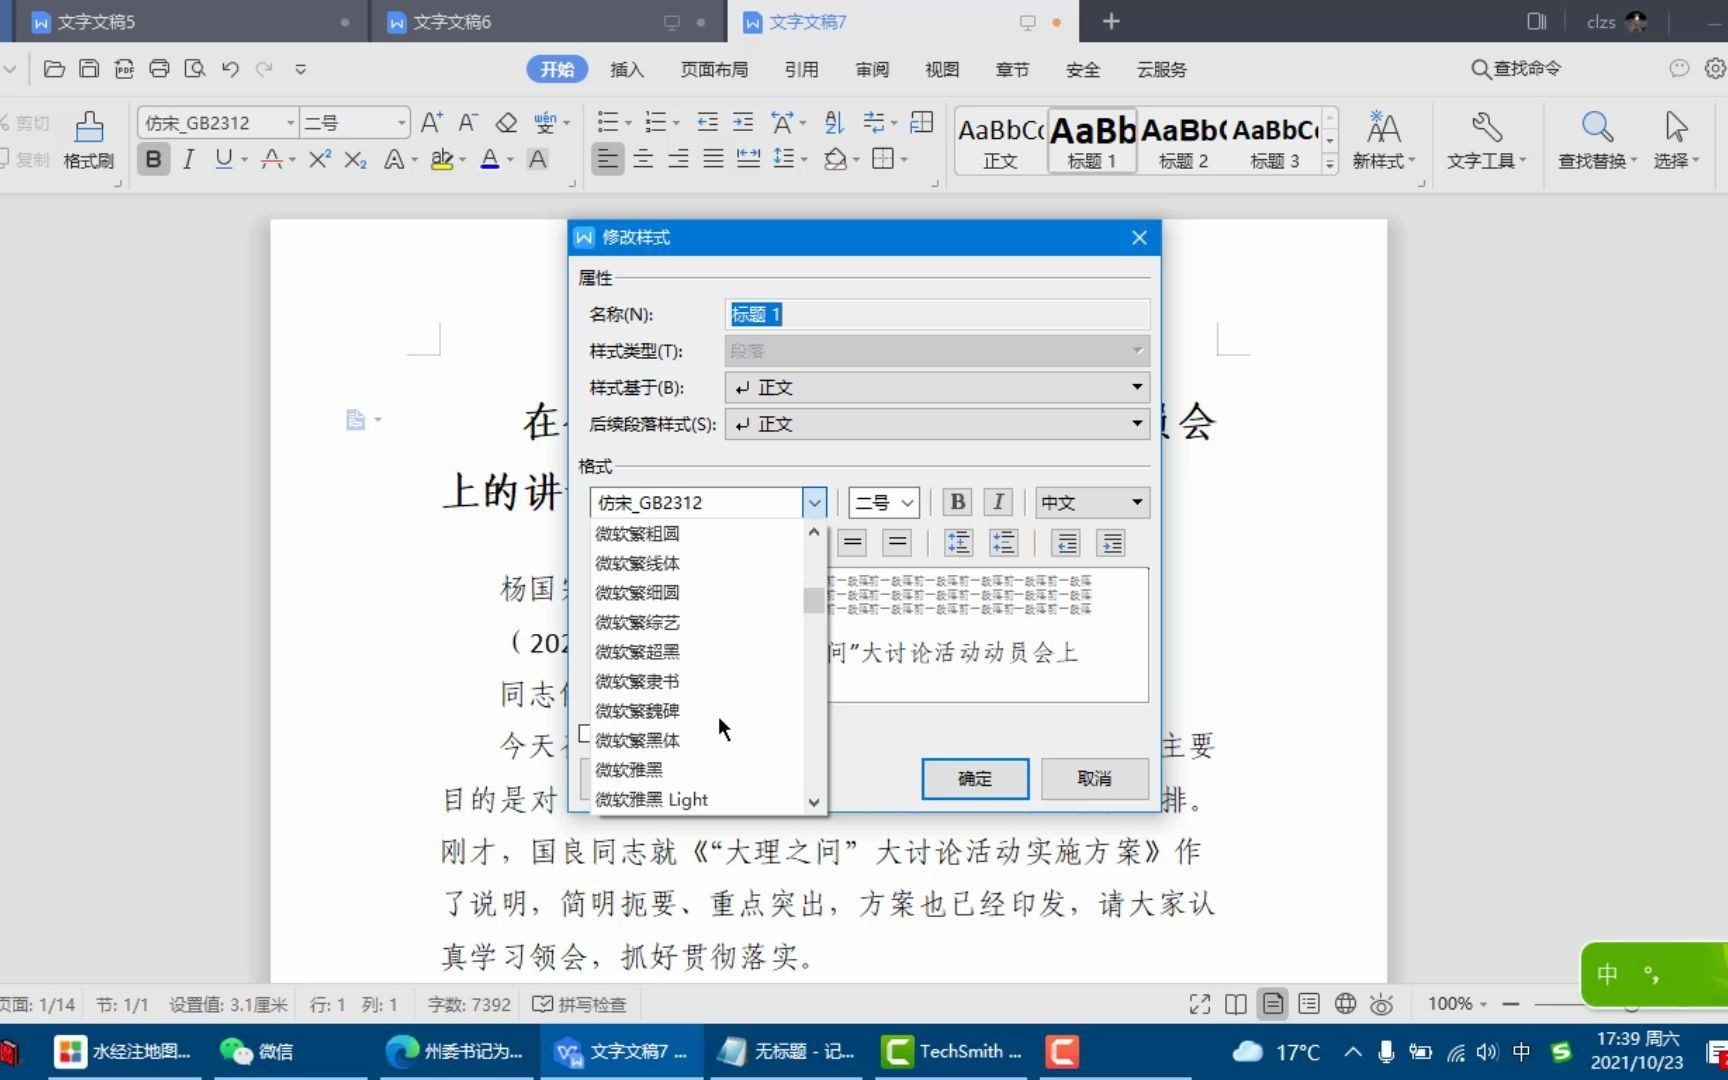Select 微软雅黑 Light from font list
Viewport: 1728px width, 1080px height.
coord(697,800)
